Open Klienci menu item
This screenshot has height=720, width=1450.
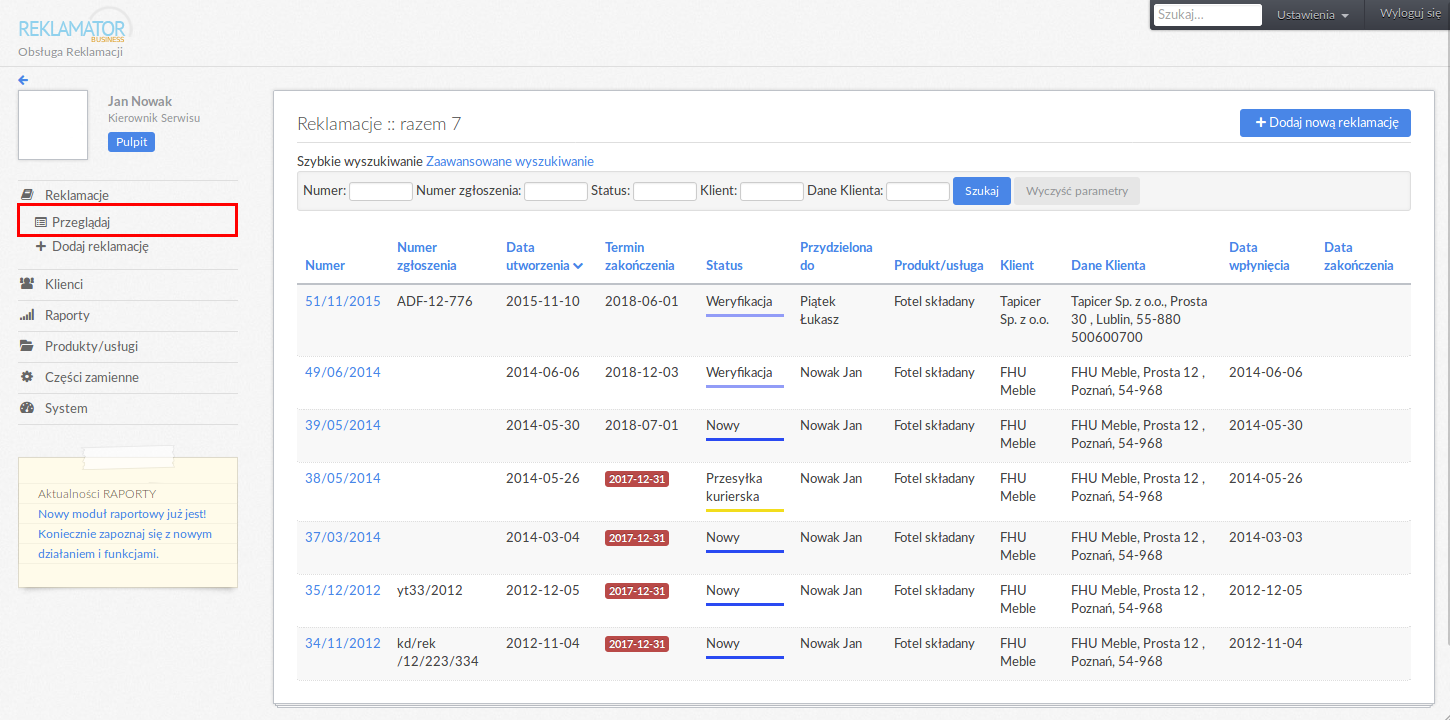pos(64,284)
